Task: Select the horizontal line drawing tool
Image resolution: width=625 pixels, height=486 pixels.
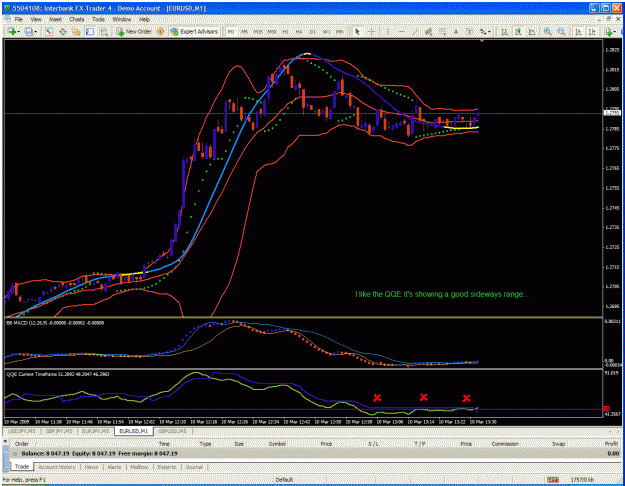Action: coord(402,31)
